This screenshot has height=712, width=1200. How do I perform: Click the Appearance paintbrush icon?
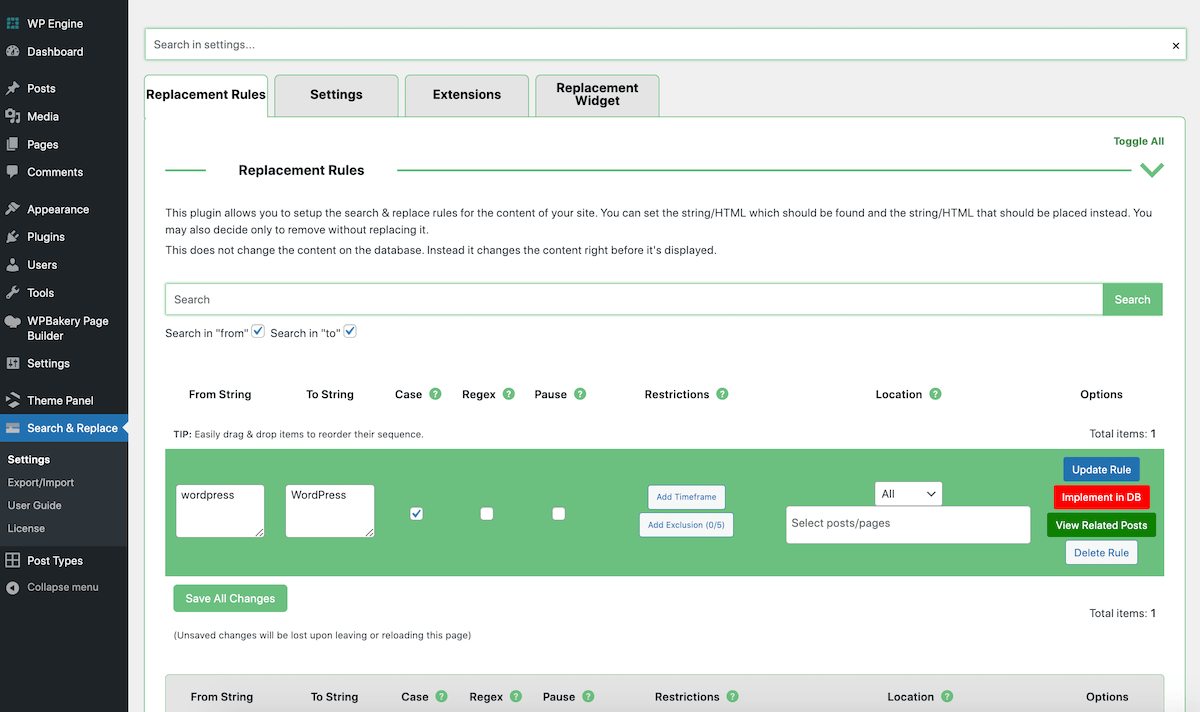click(x=12, y=209)
